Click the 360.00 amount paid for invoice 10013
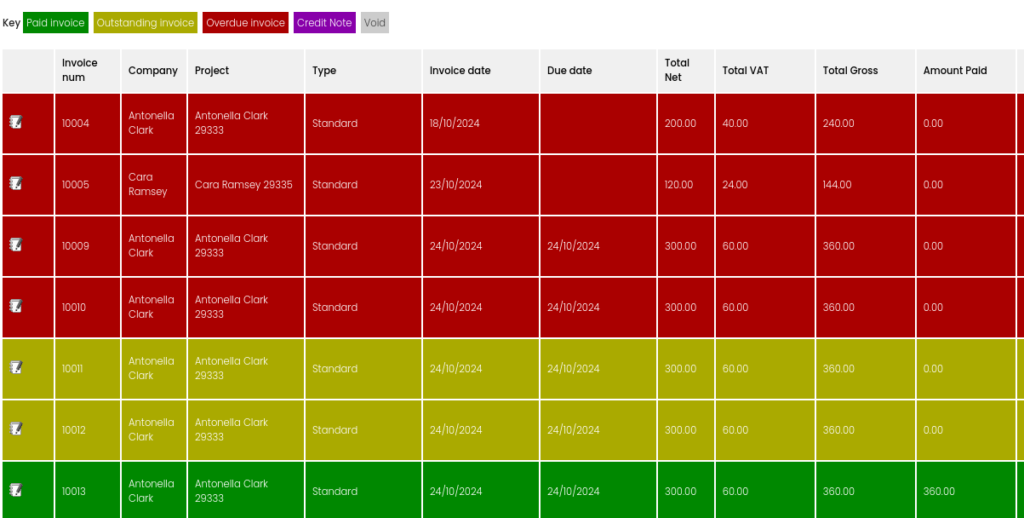The image size is (1024, 518). tap(939, 491)
